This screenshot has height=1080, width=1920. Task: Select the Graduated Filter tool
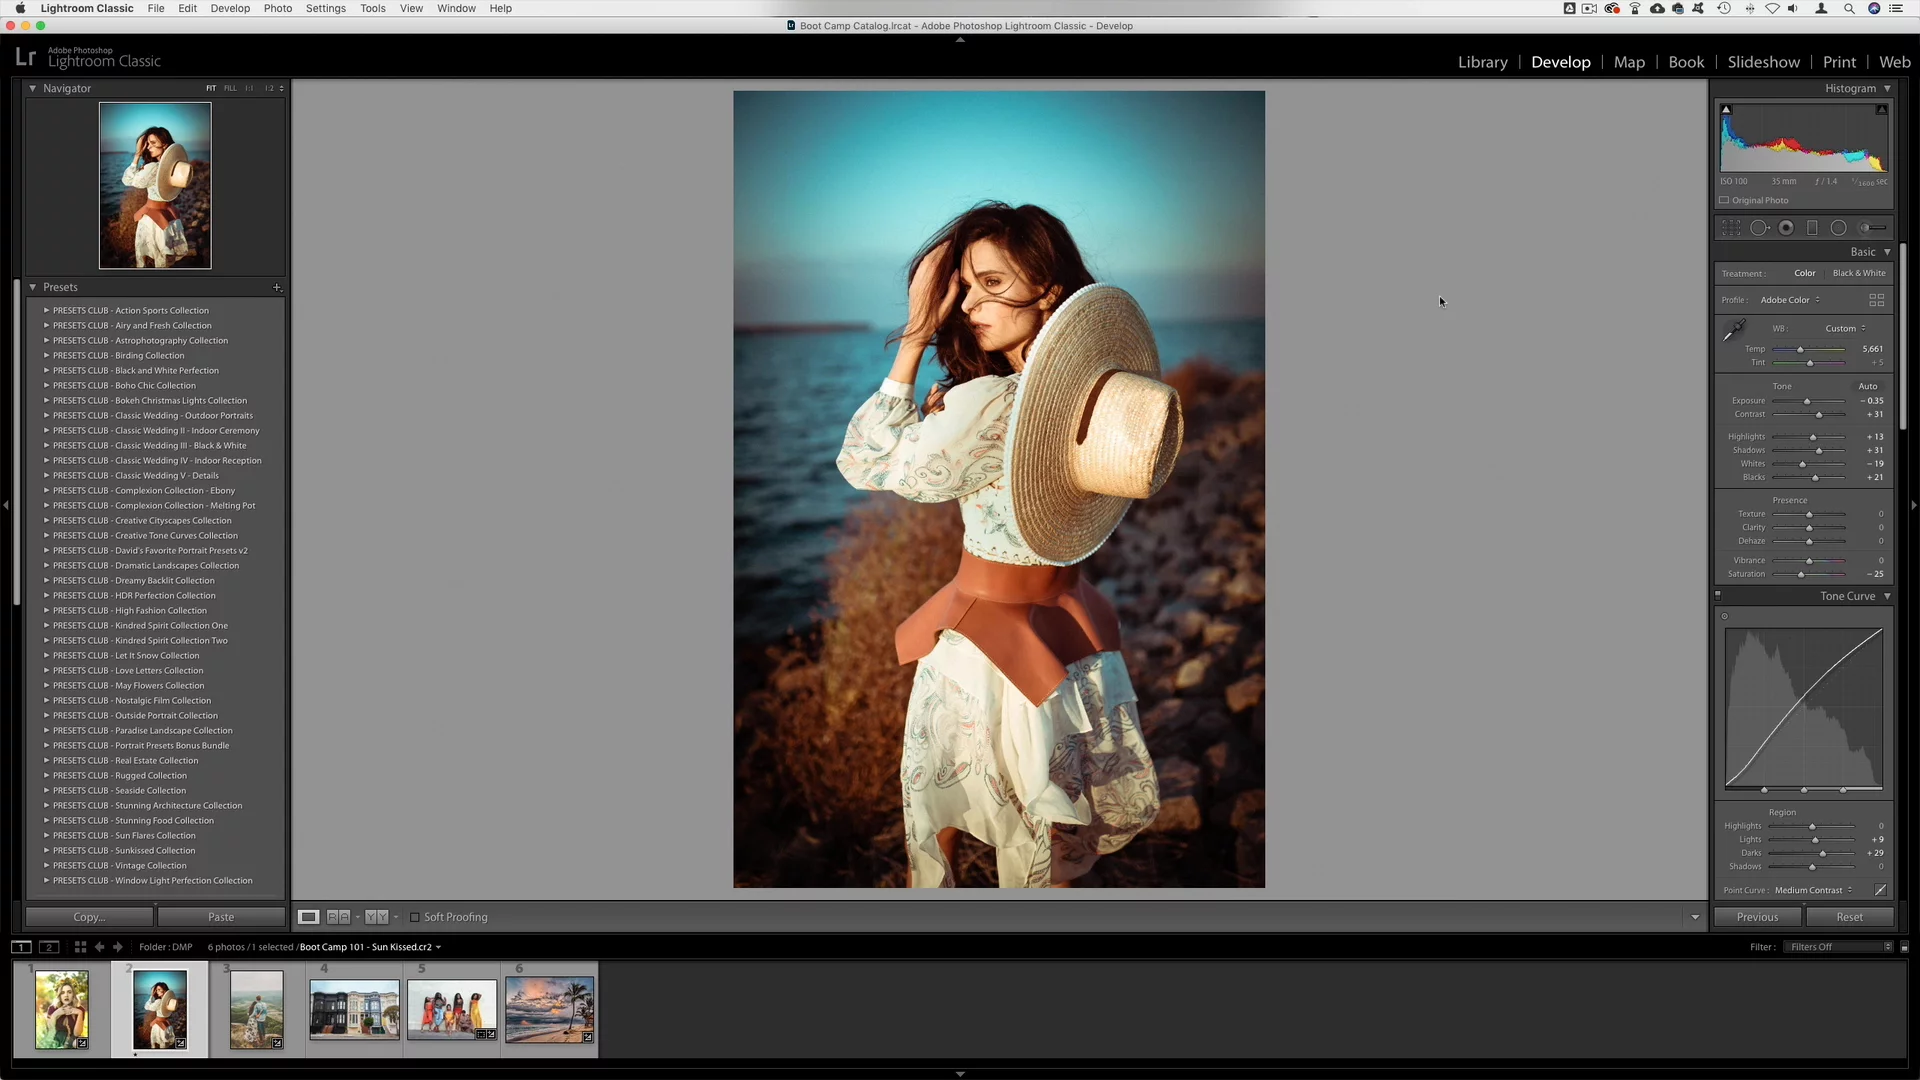[1812, 228]
